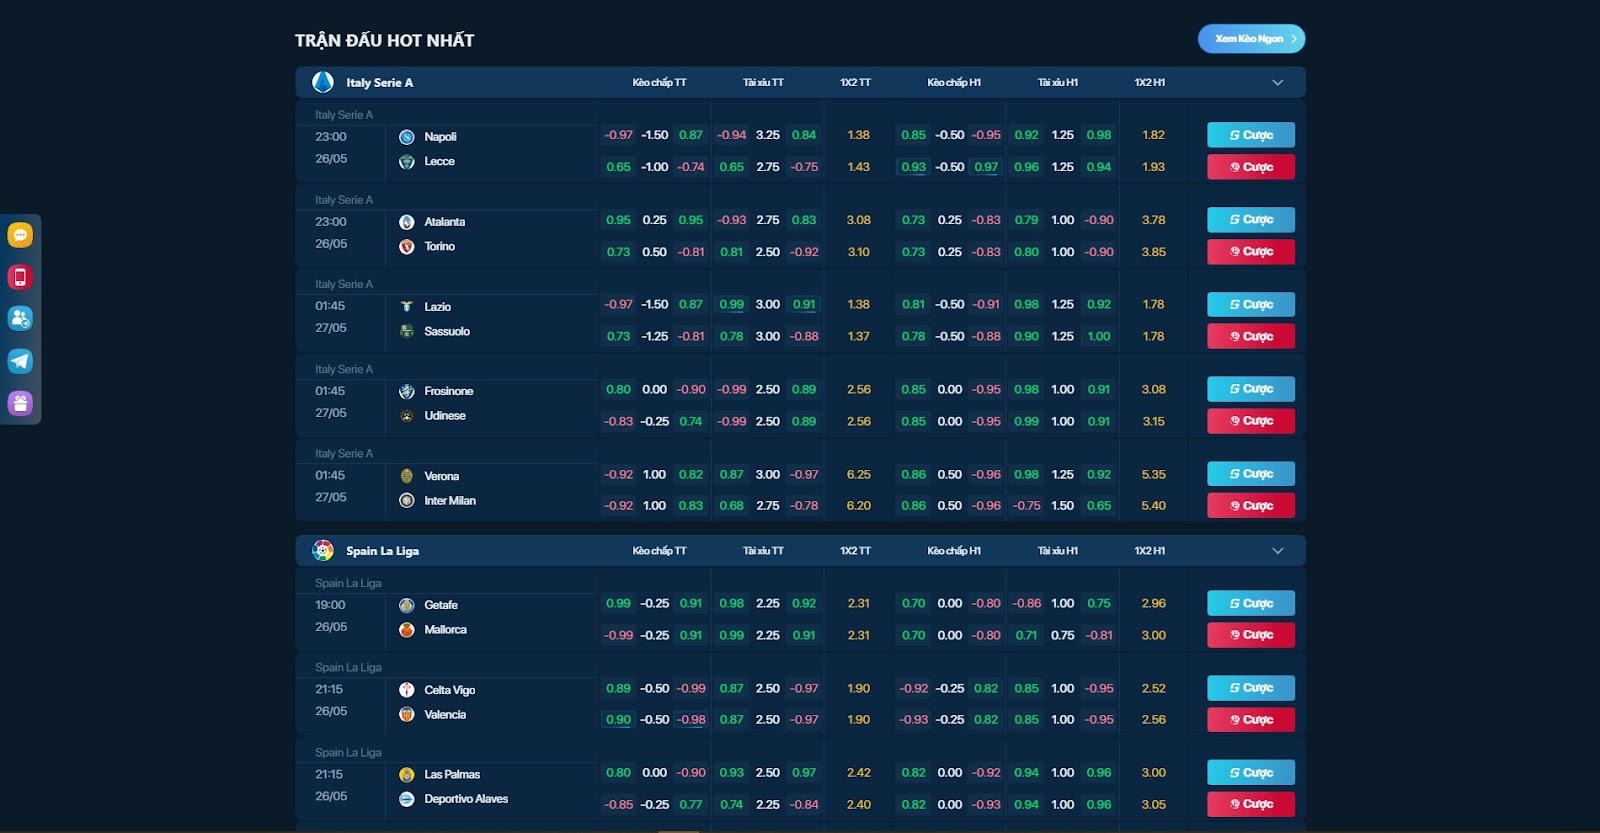Click the Udinese team crest

click(x=407, y=416)
